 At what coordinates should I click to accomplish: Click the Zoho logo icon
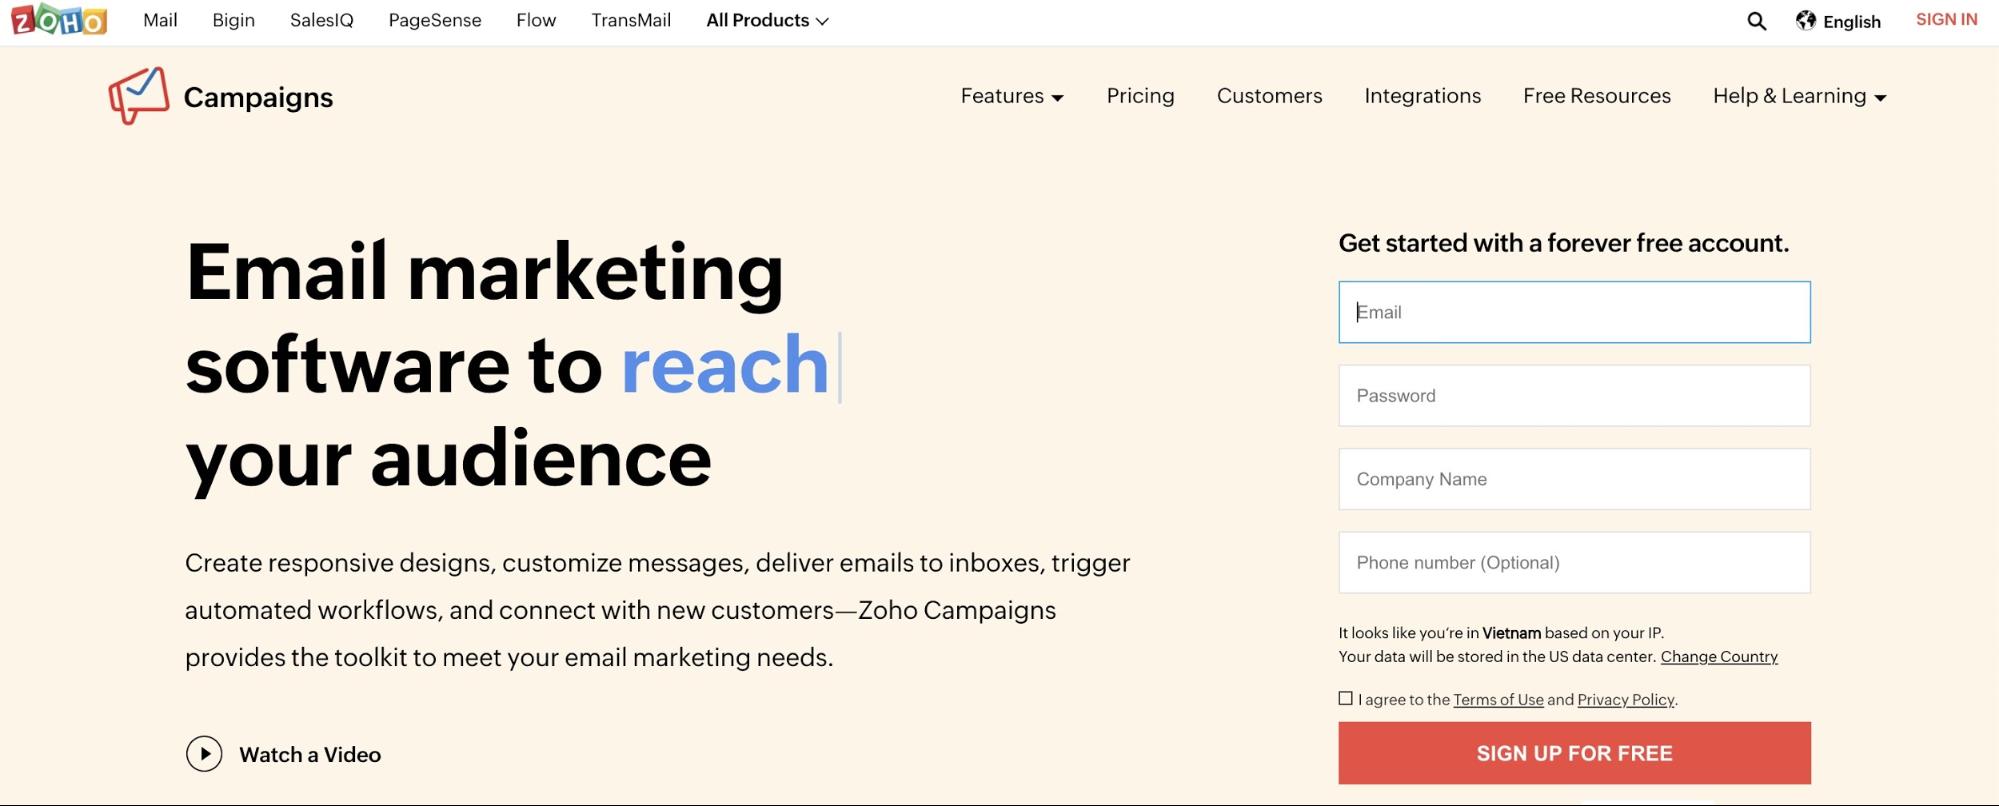coord(59,20)
